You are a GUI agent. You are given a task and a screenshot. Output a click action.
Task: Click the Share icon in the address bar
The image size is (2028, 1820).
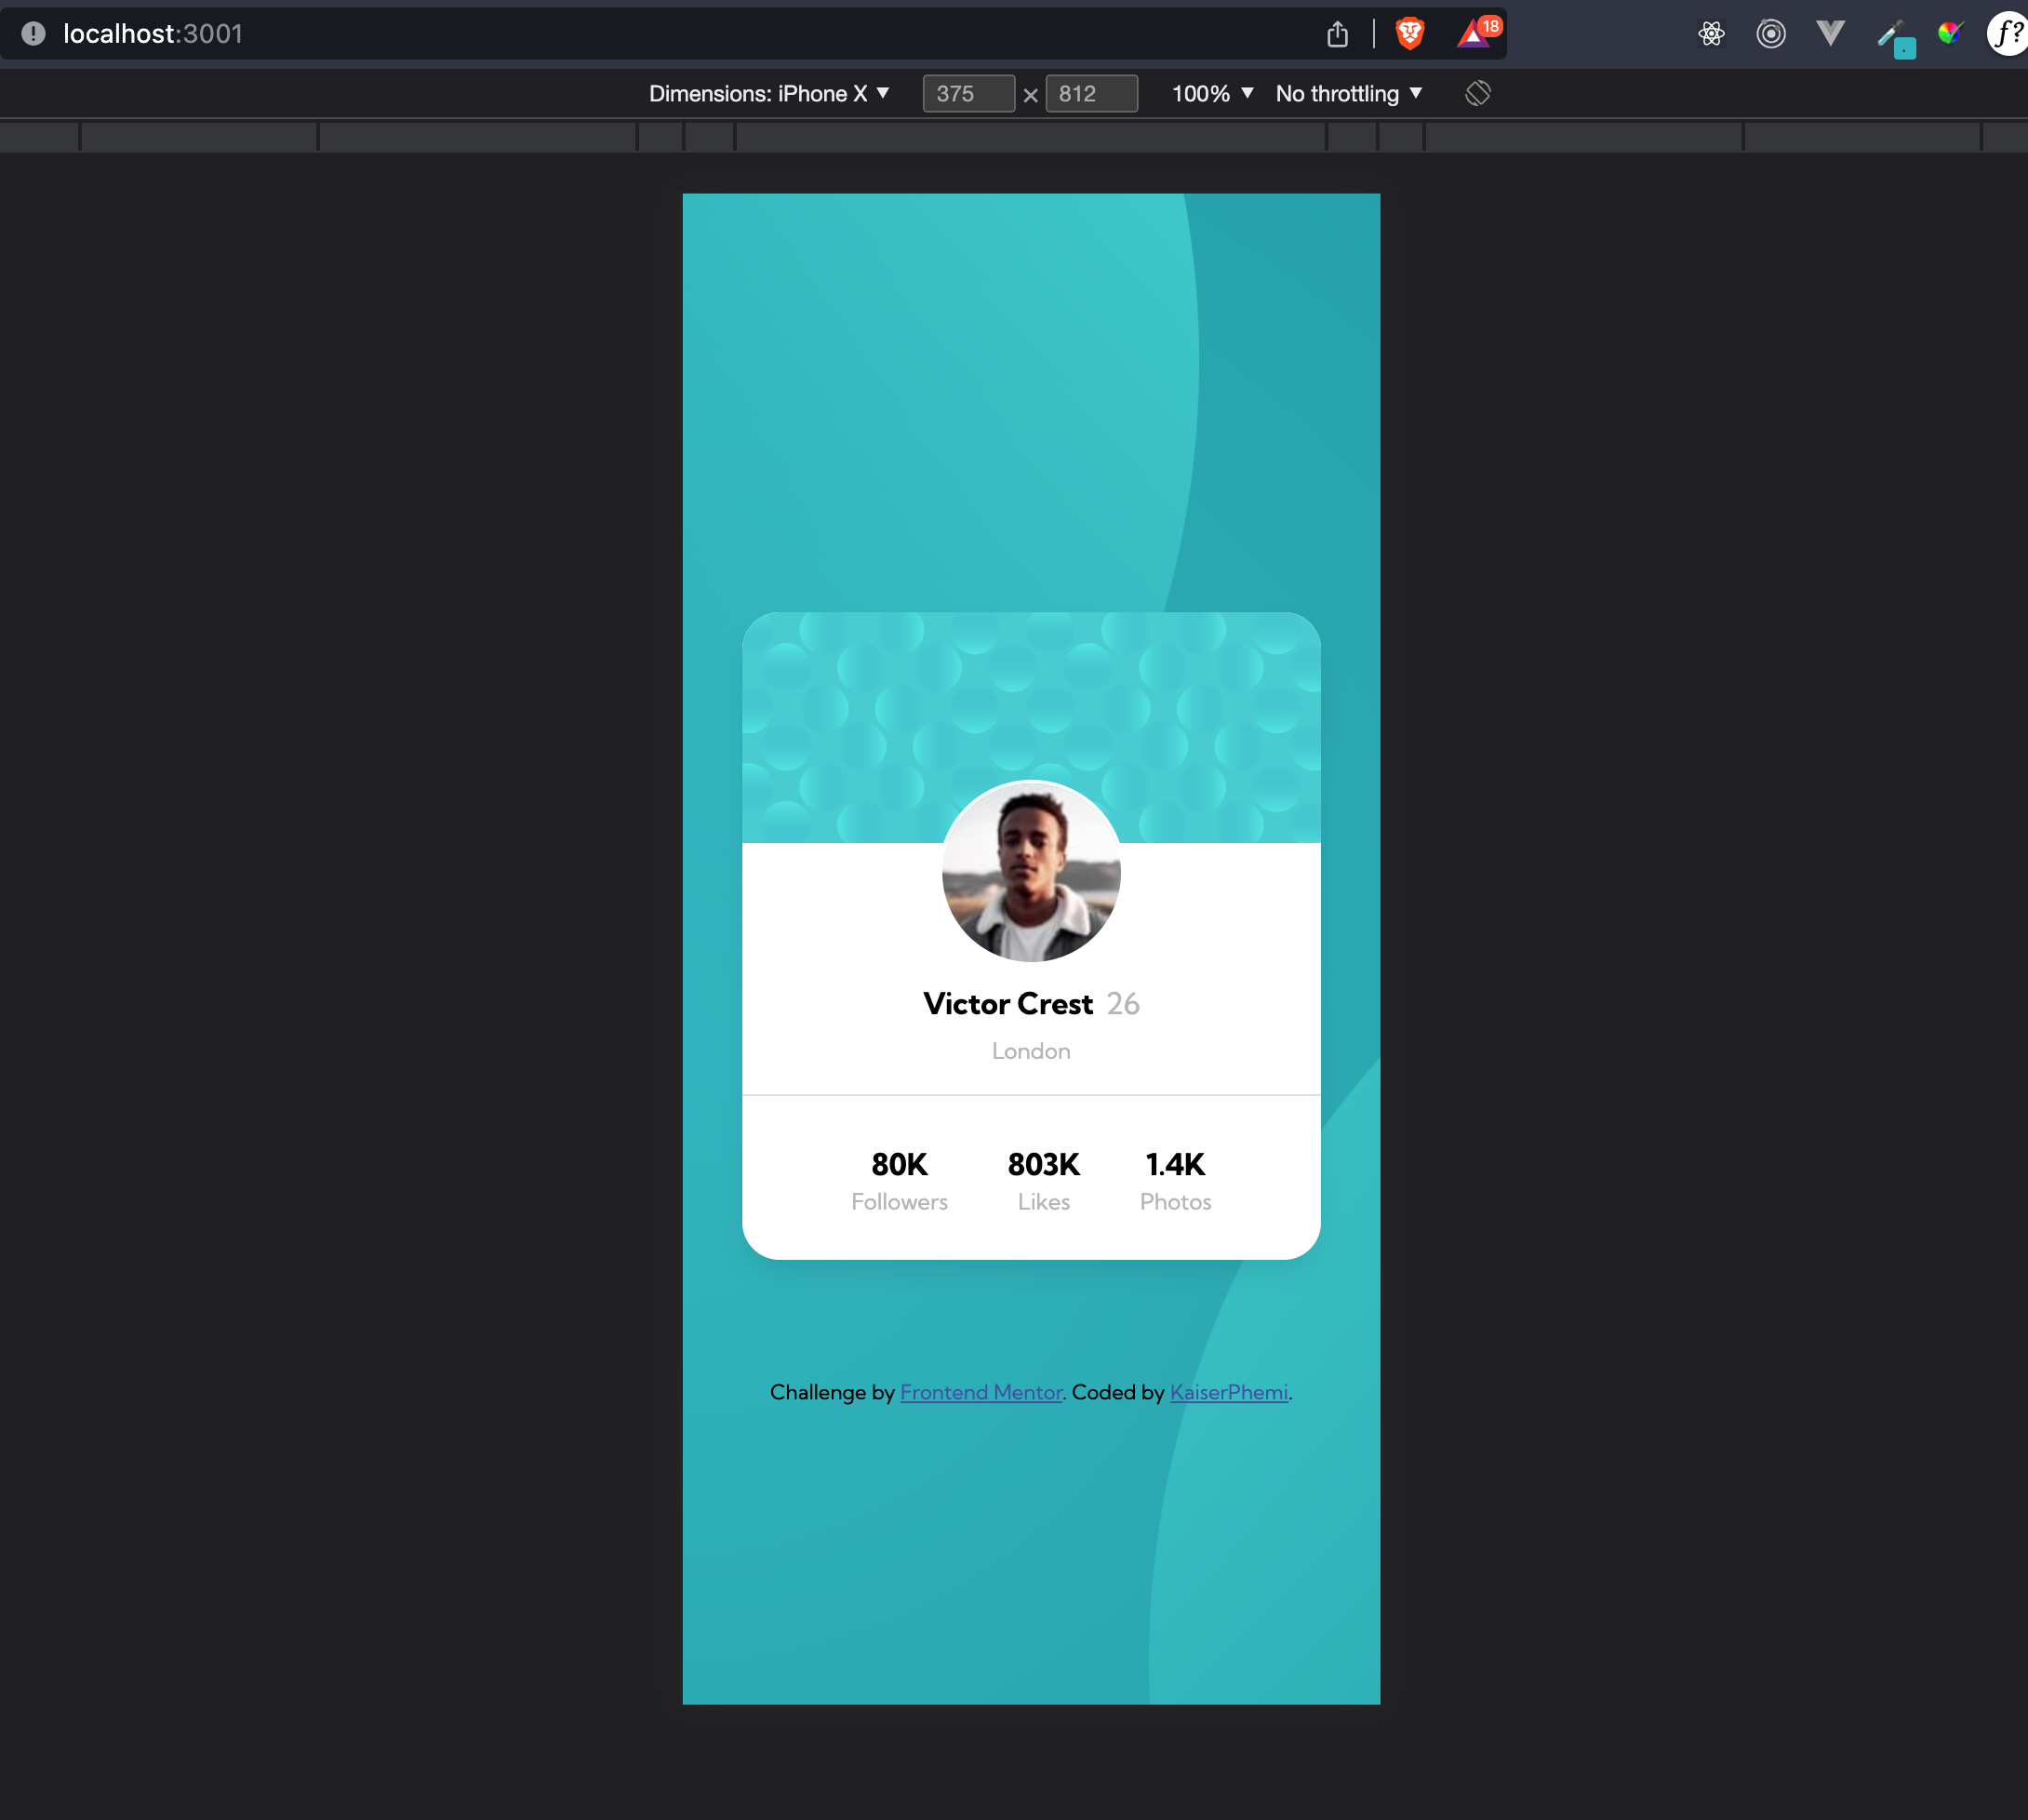click(x=1338, y=33)
